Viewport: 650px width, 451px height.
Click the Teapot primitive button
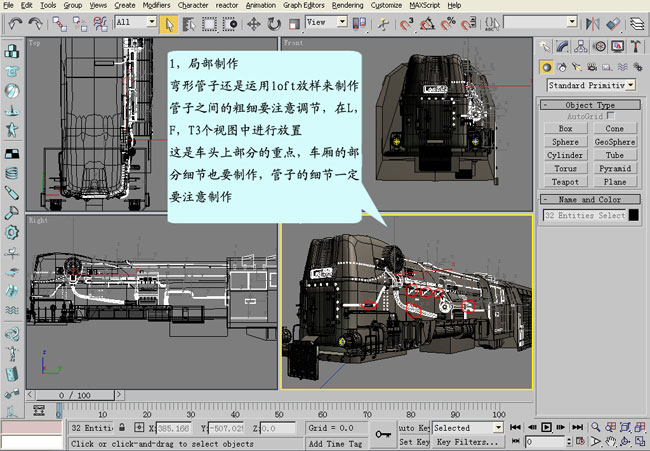tap(565, 182)
